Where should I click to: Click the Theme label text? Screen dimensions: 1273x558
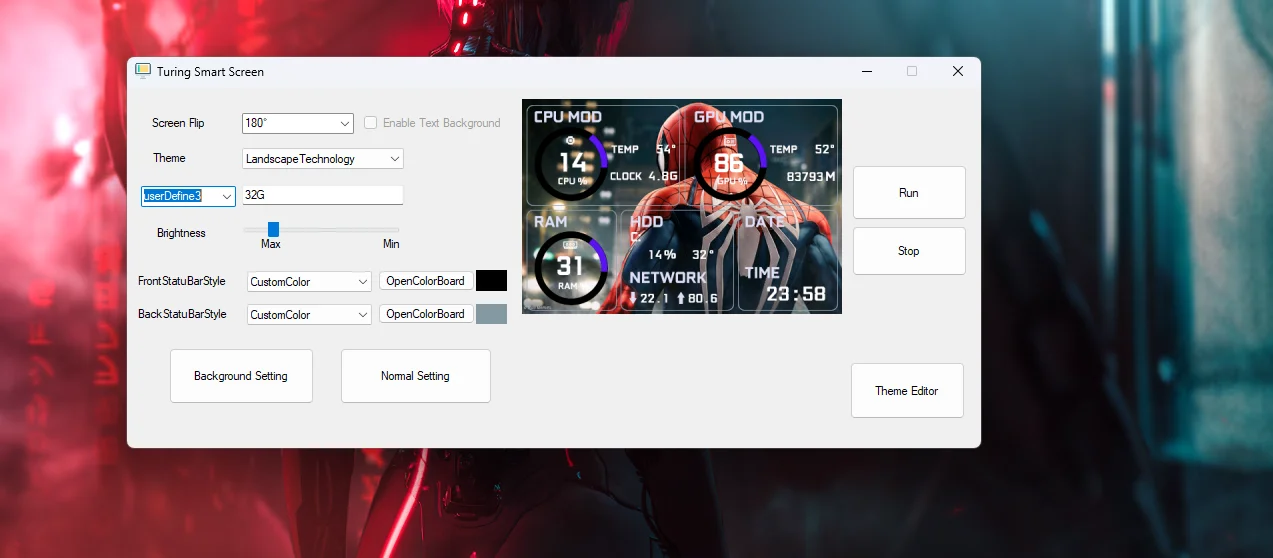169,158
